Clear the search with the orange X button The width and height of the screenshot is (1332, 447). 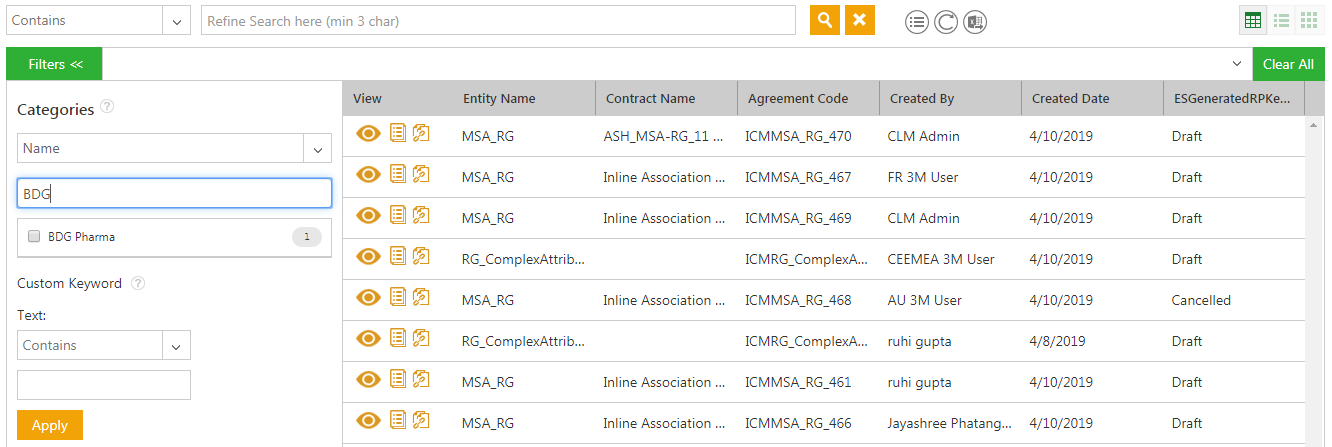(859, 20)
